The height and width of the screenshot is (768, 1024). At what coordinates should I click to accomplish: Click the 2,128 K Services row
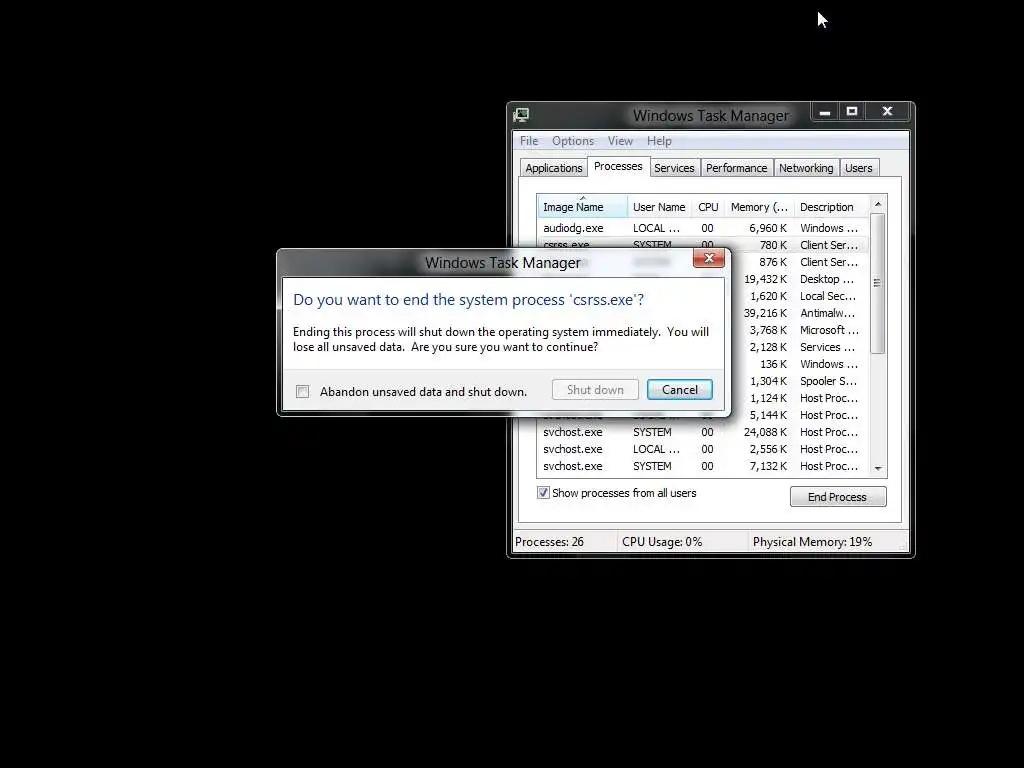[801, 347]
